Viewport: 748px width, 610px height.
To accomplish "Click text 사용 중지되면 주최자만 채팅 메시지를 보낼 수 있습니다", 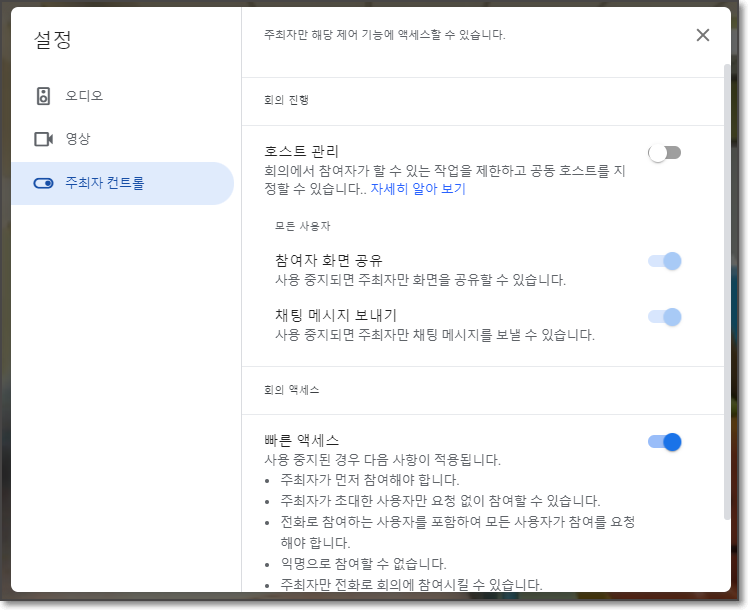I will click(435, 335).
